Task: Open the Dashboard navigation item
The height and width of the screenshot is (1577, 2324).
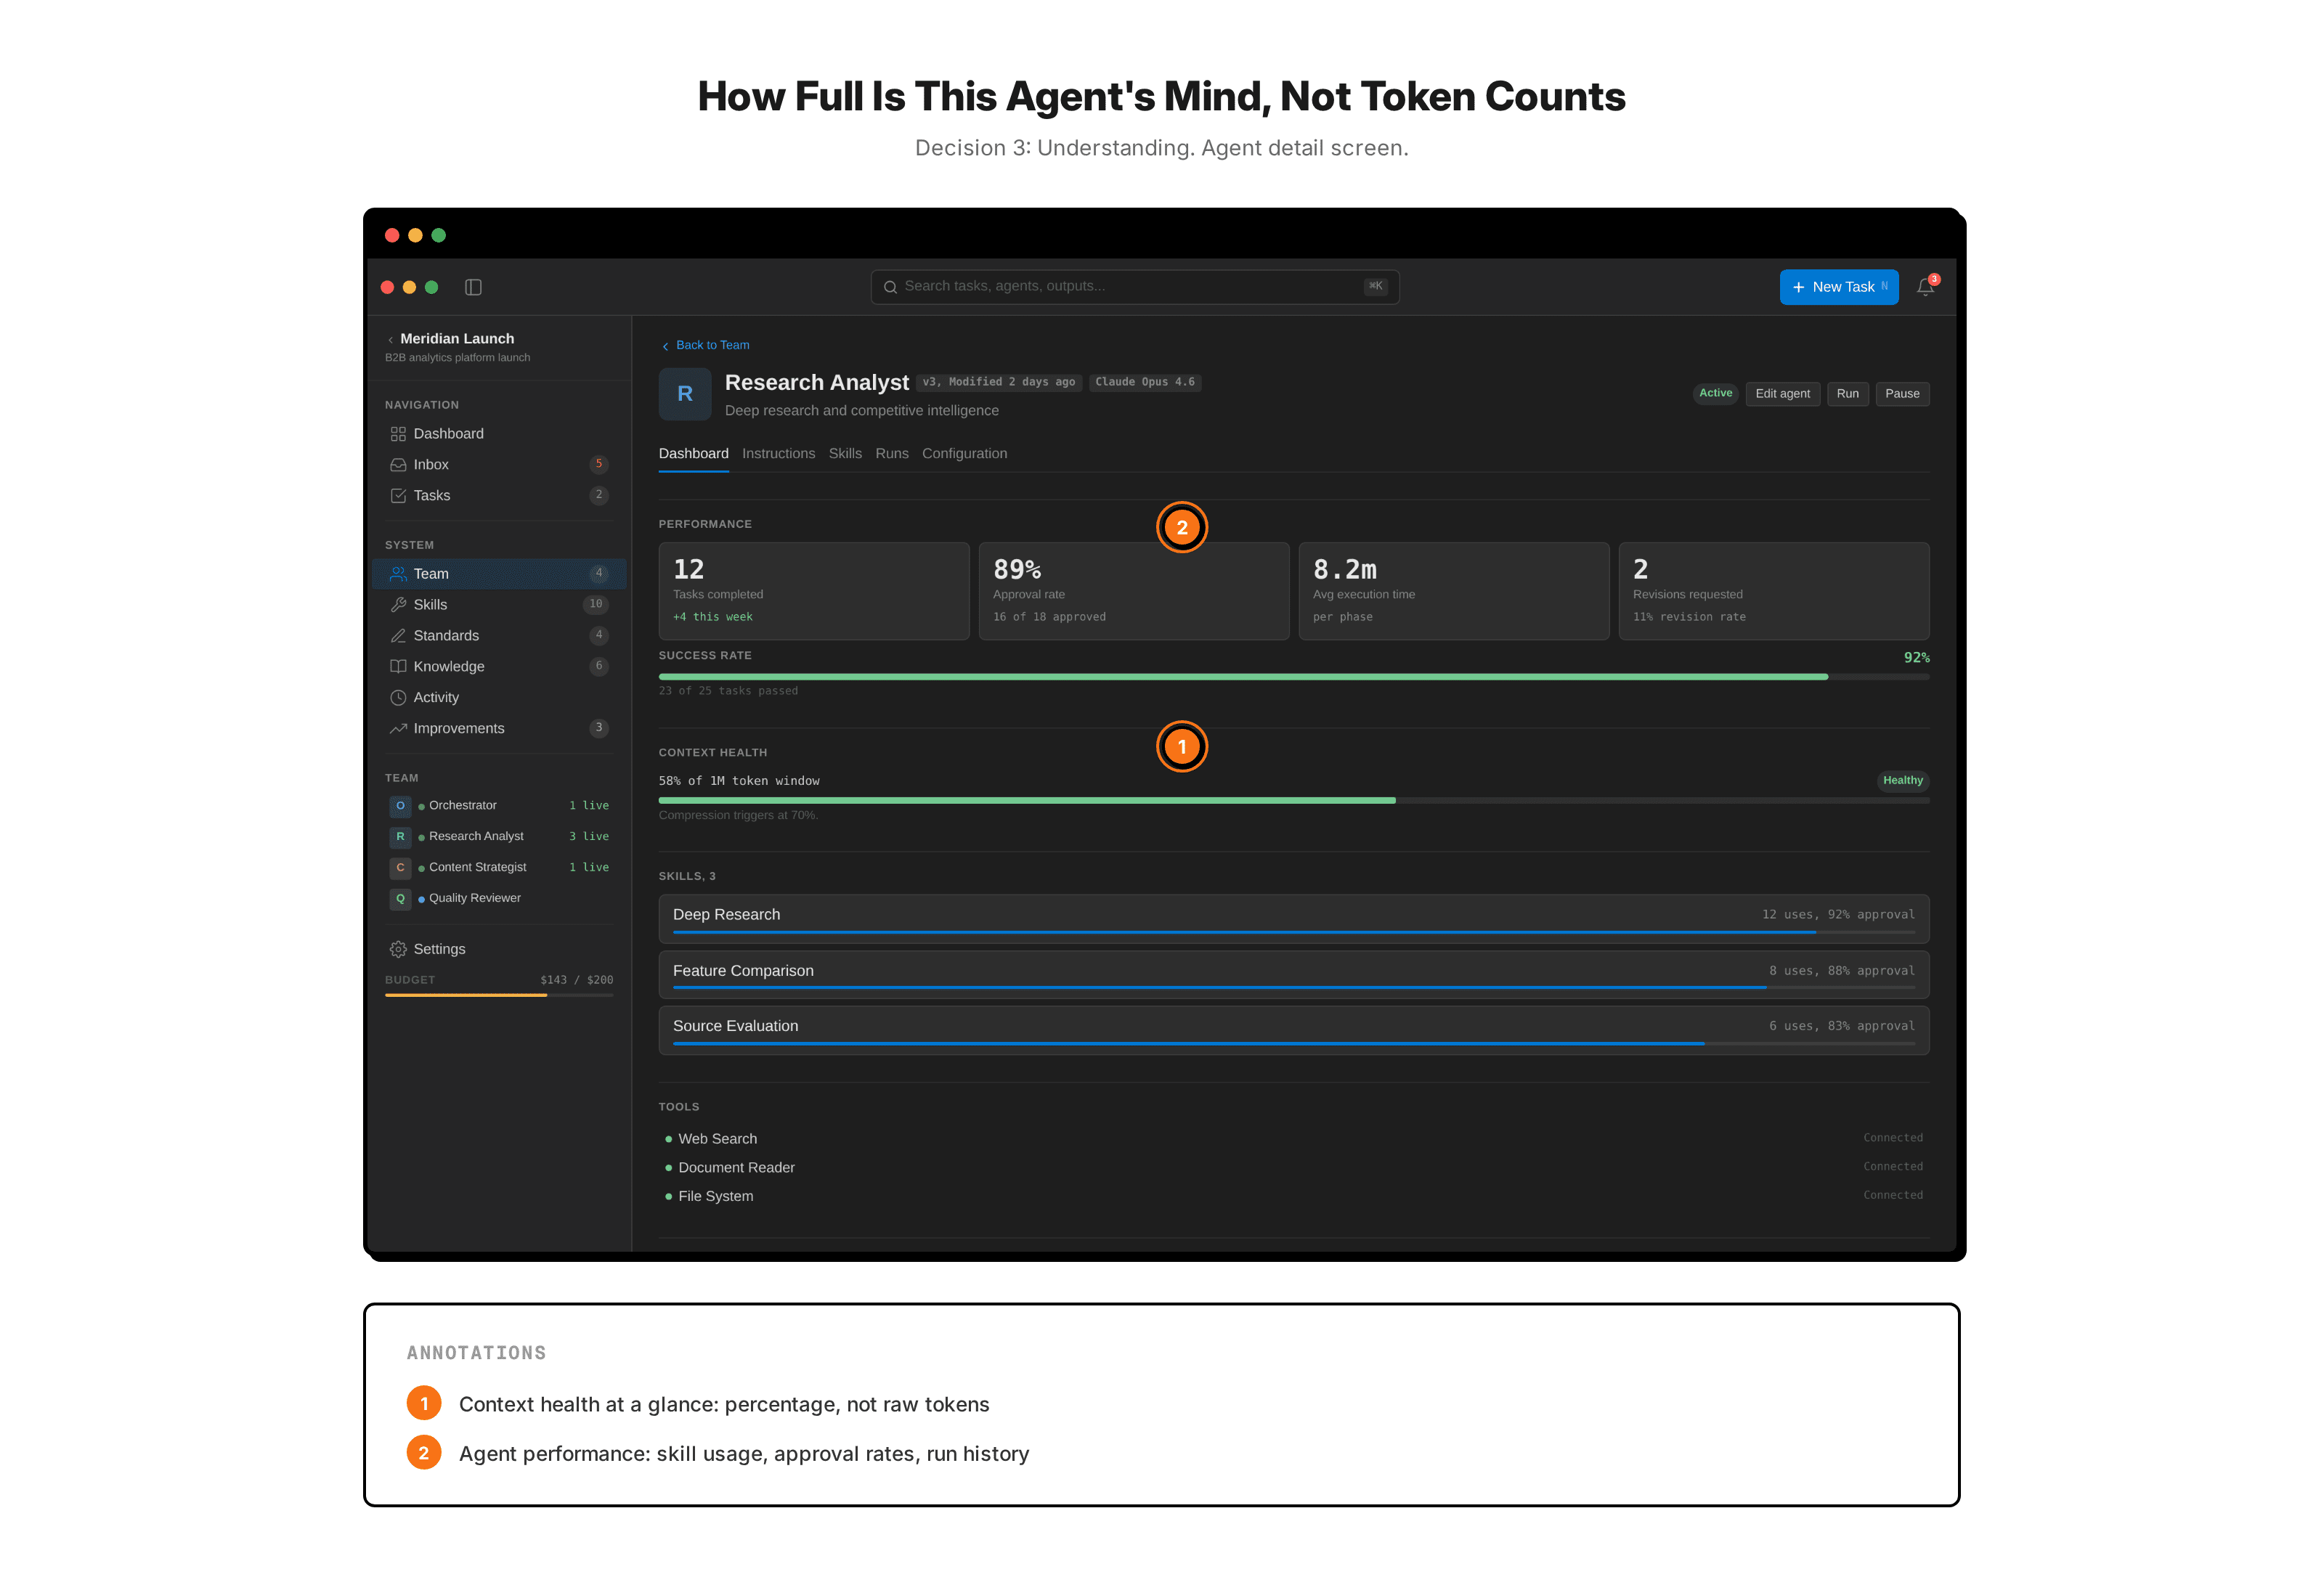Action: 499,433
